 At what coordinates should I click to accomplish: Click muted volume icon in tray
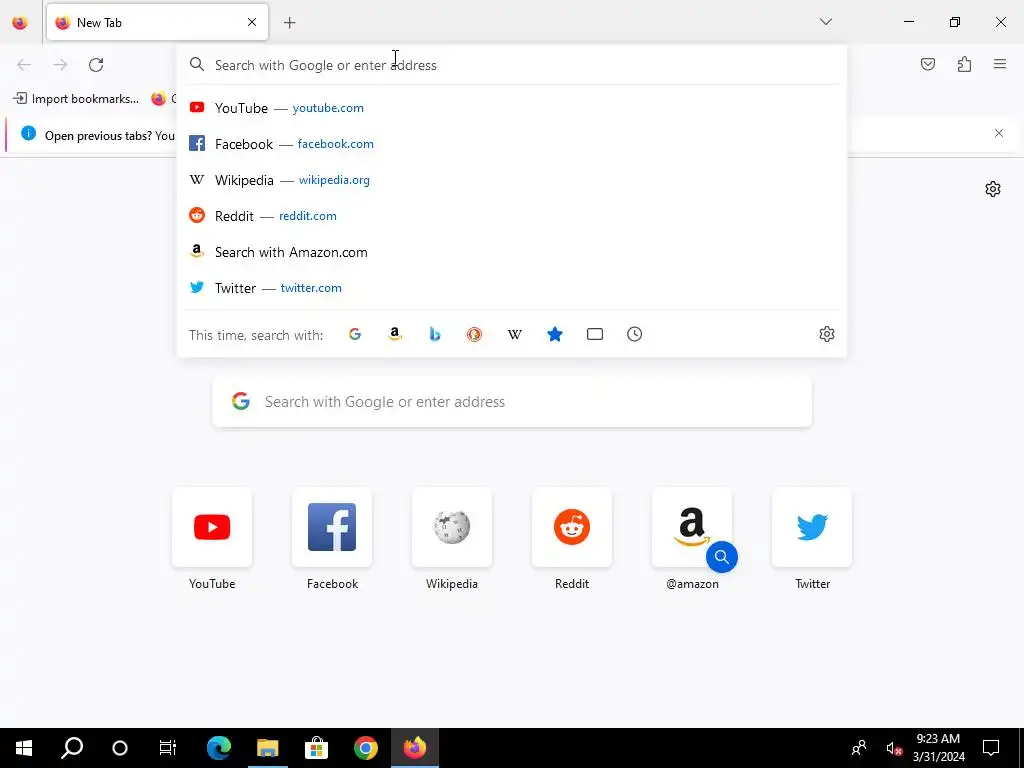893,748
